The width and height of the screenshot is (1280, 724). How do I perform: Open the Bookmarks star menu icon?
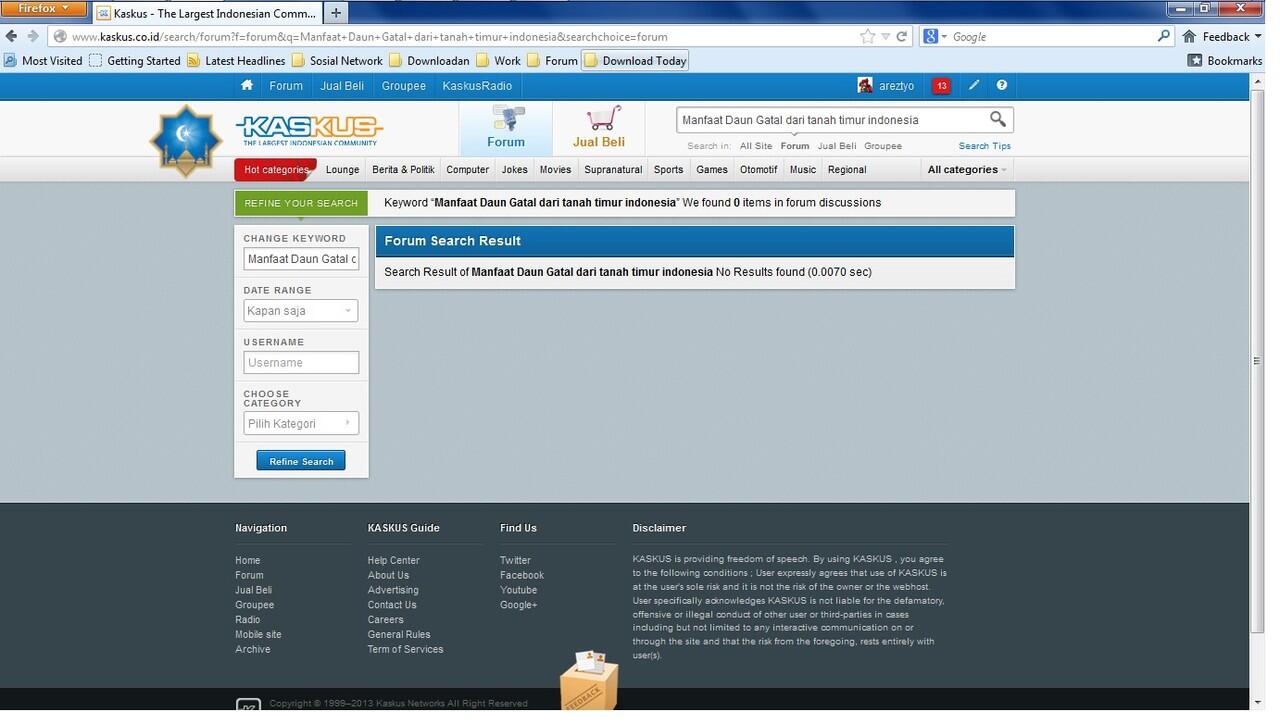[x=1194, y=61]
